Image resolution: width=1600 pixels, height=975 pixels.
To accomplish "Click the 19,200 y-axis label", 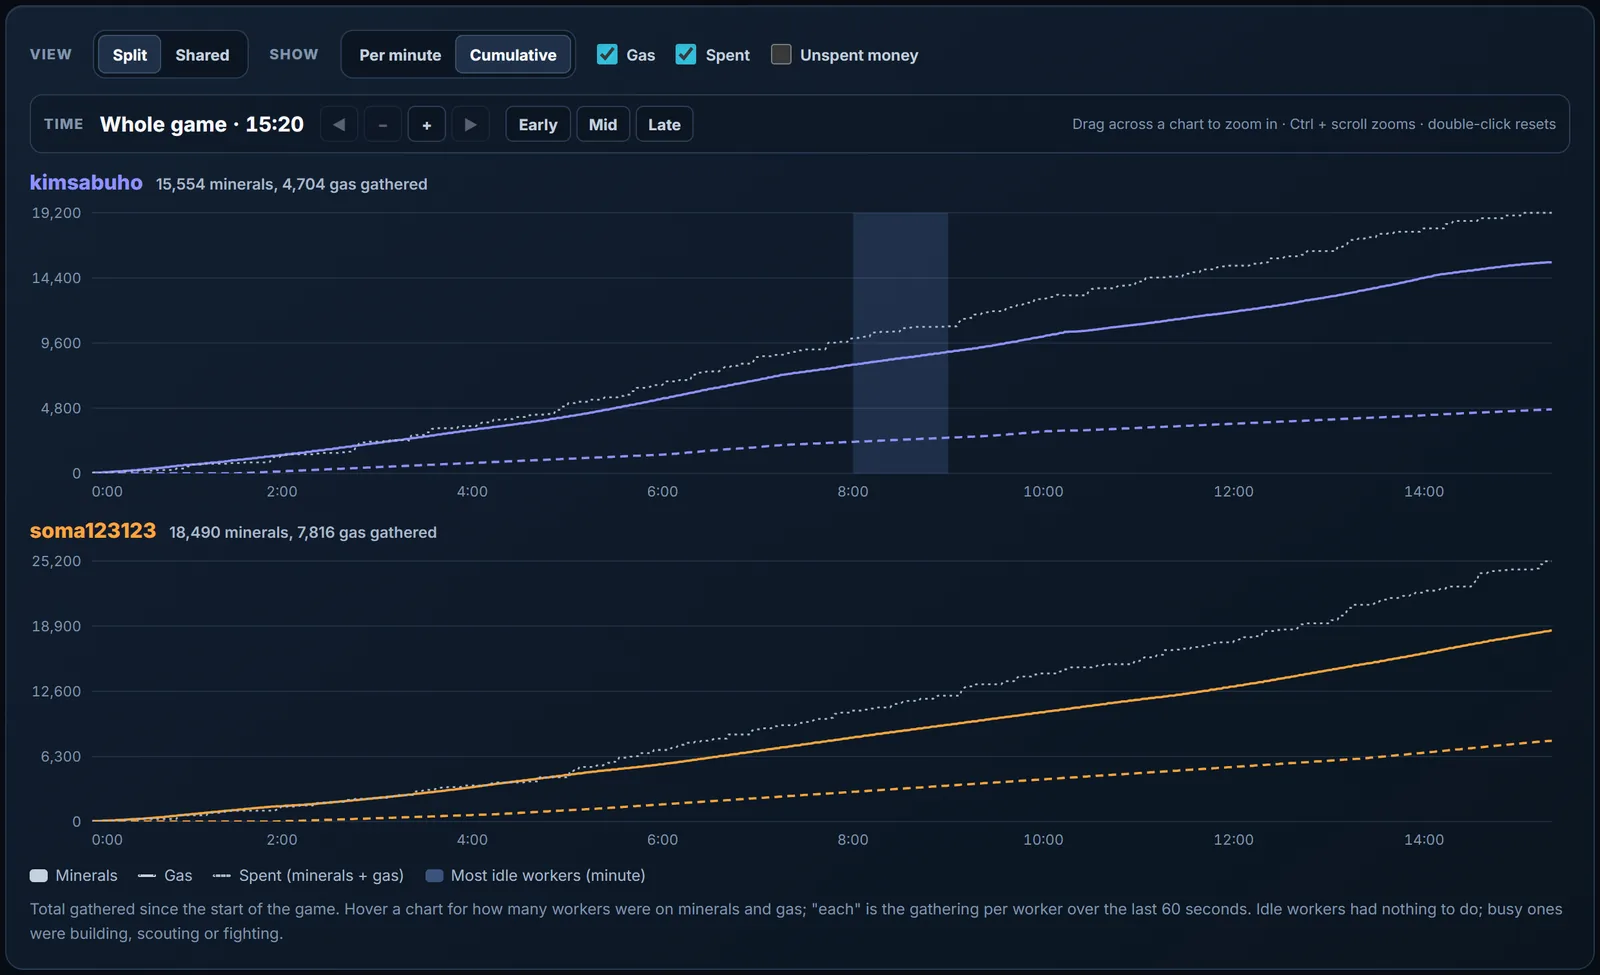I will 56,213.
